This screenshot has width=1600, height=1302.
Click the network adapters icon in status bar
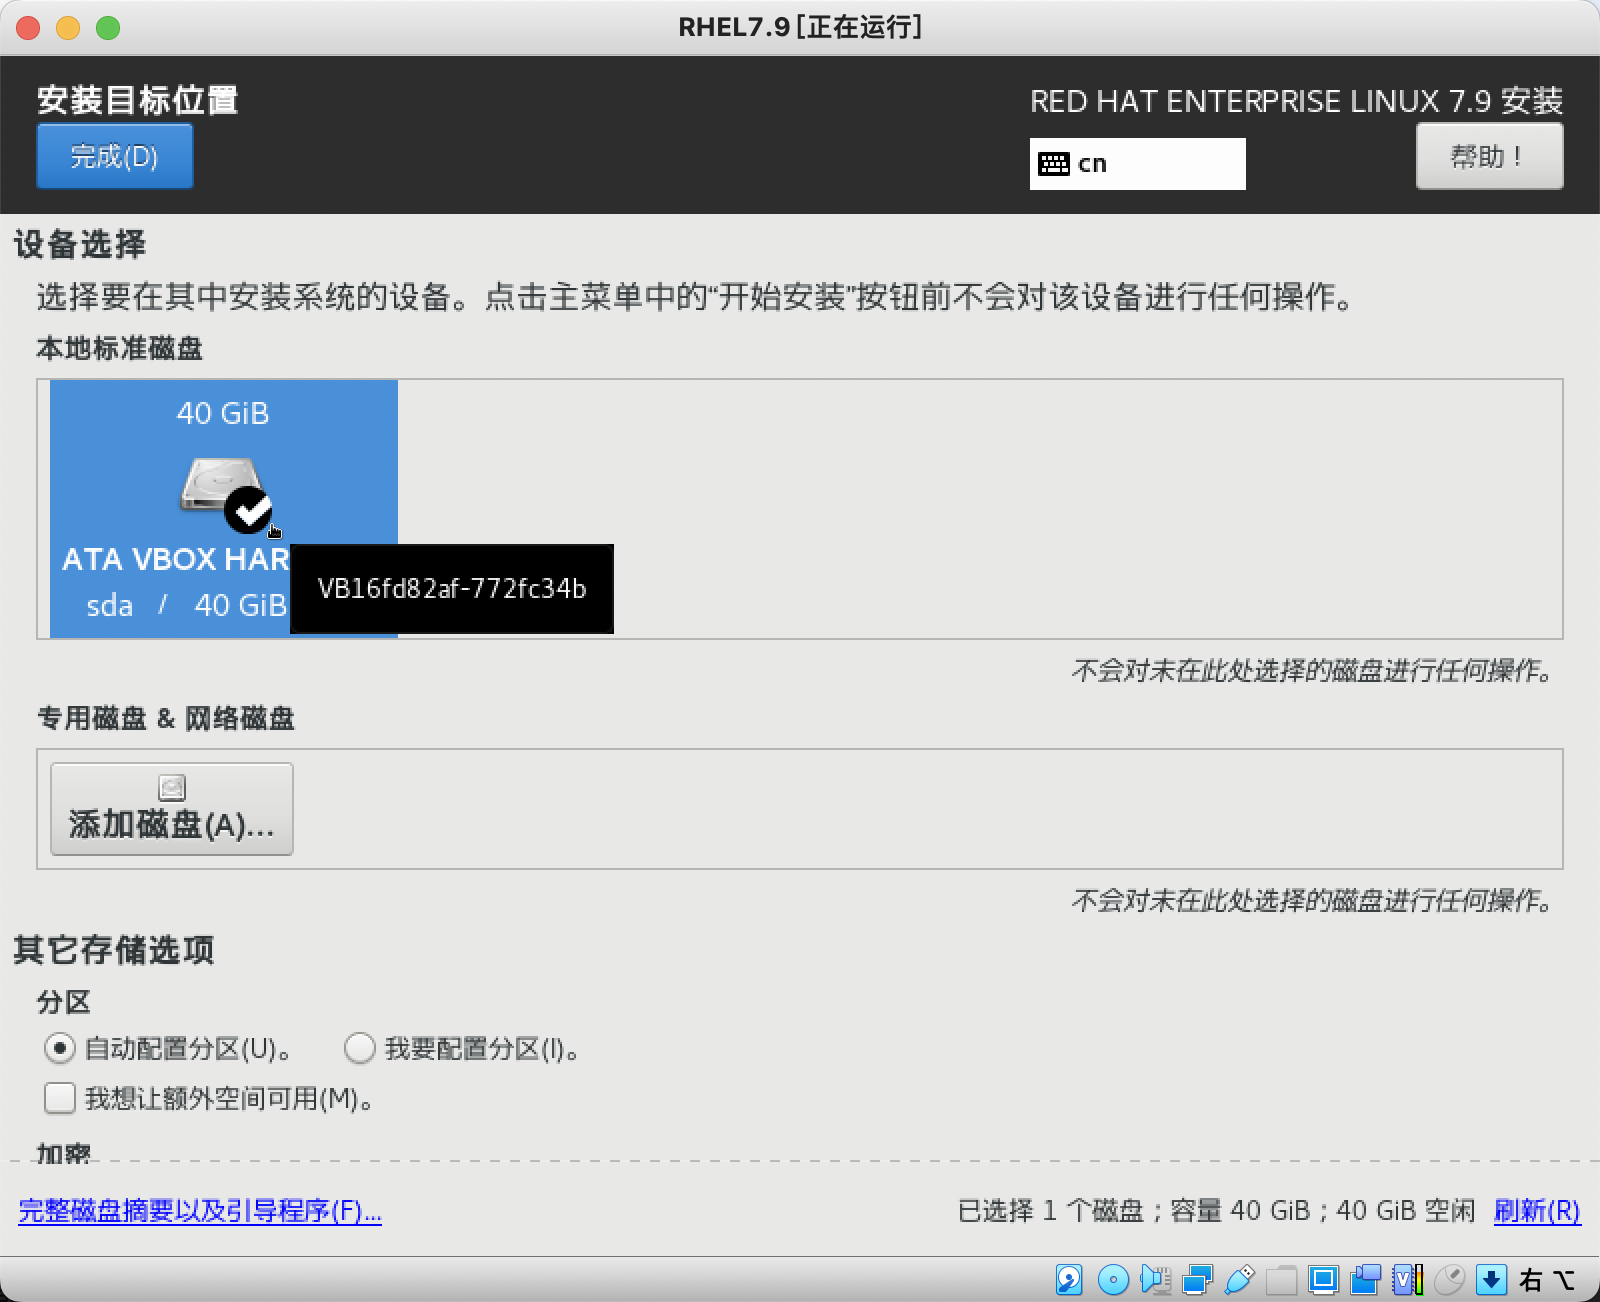point(1197,1279)
